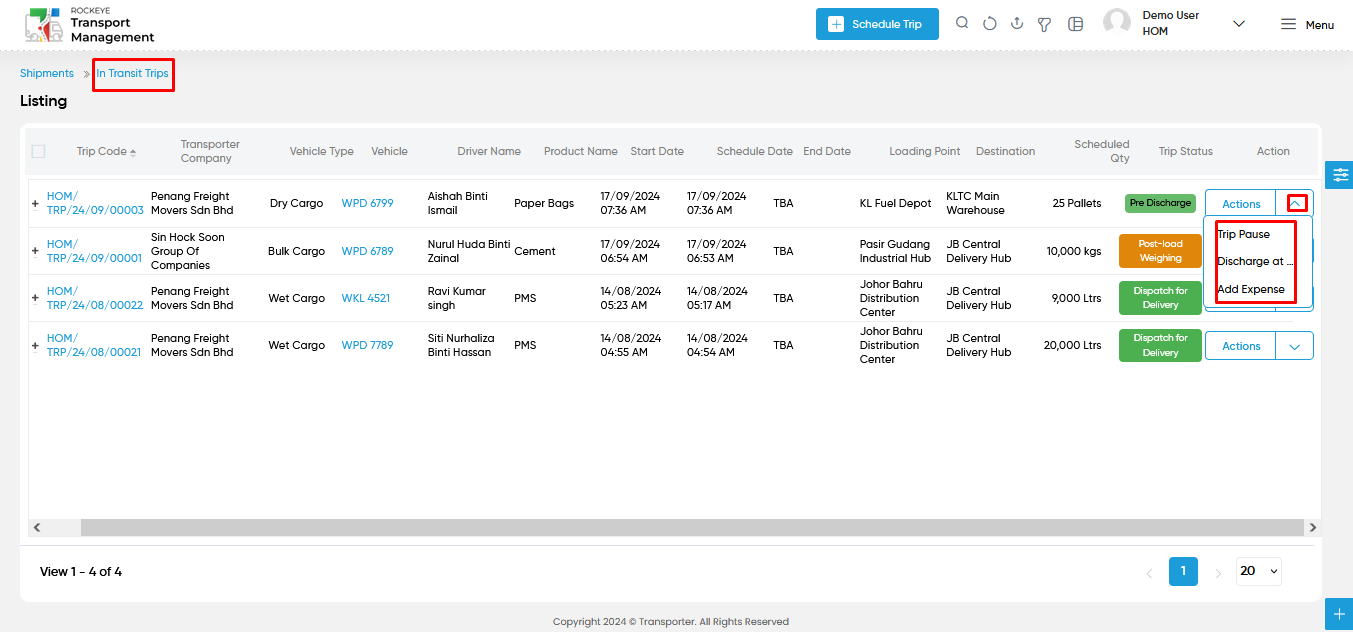Click the Start Date column header
This screenshot has height=632, width=1353.
coord(657,152)
